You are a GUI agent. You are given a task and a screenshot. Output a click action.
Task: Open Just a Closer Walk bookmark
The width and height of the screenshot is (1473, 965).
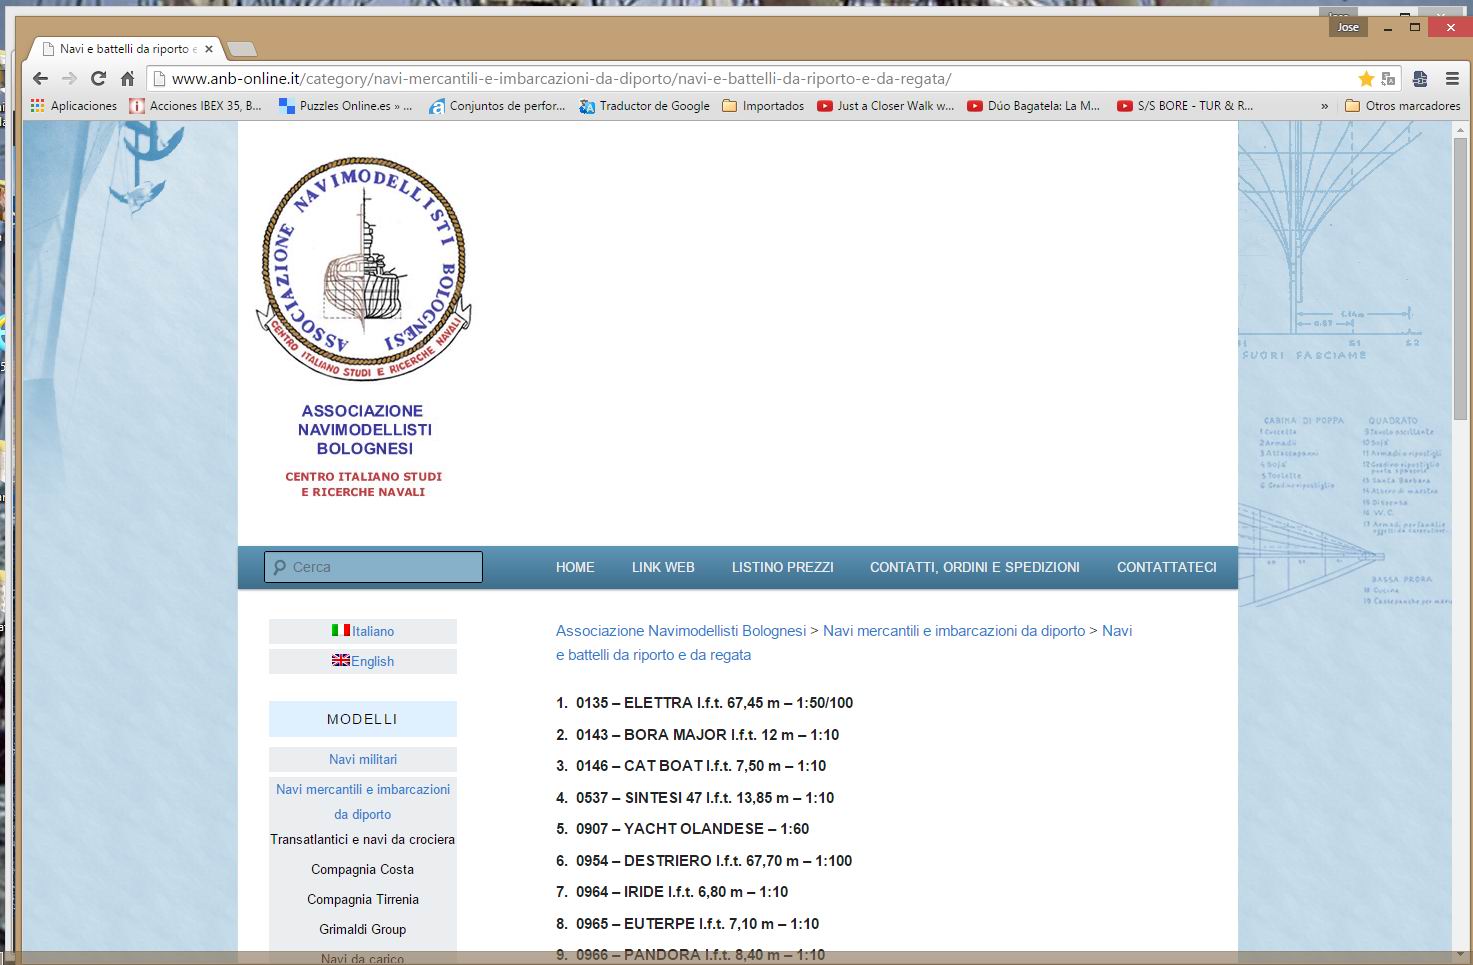pyautogui.click(x=886, y=105)
